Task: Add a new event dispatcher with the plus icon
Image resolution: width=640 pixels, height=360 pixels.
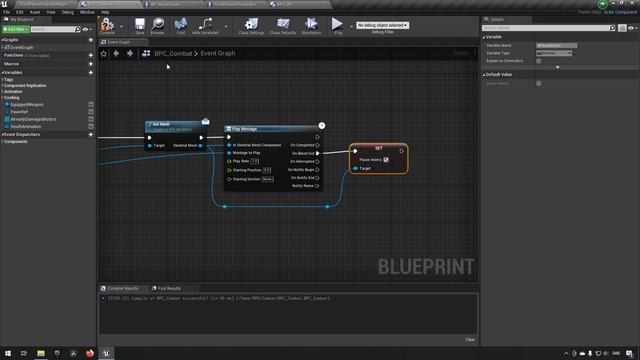Action: click(91, 135)
